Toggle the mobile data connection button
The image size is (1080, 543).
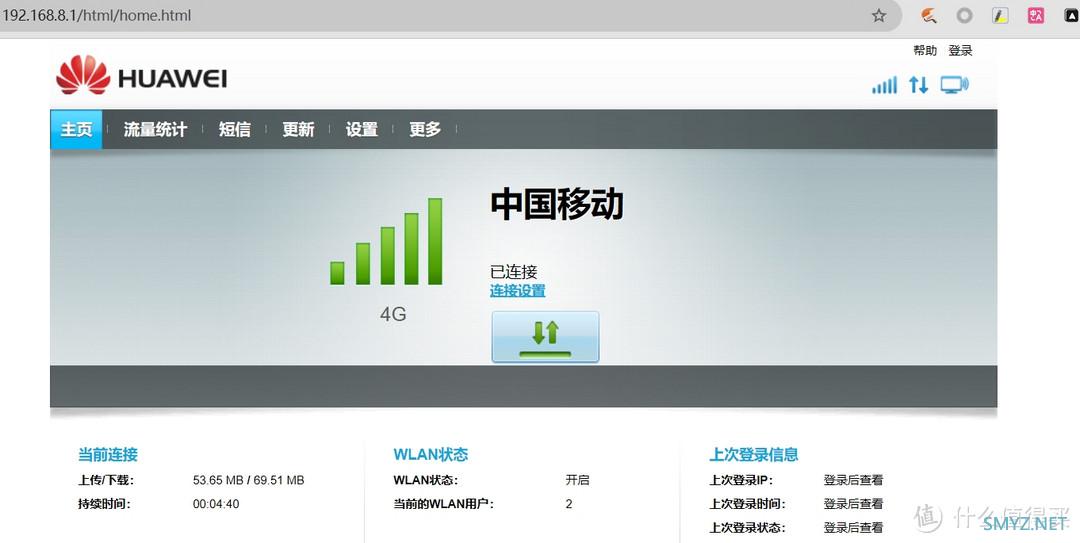pos(545,337)
